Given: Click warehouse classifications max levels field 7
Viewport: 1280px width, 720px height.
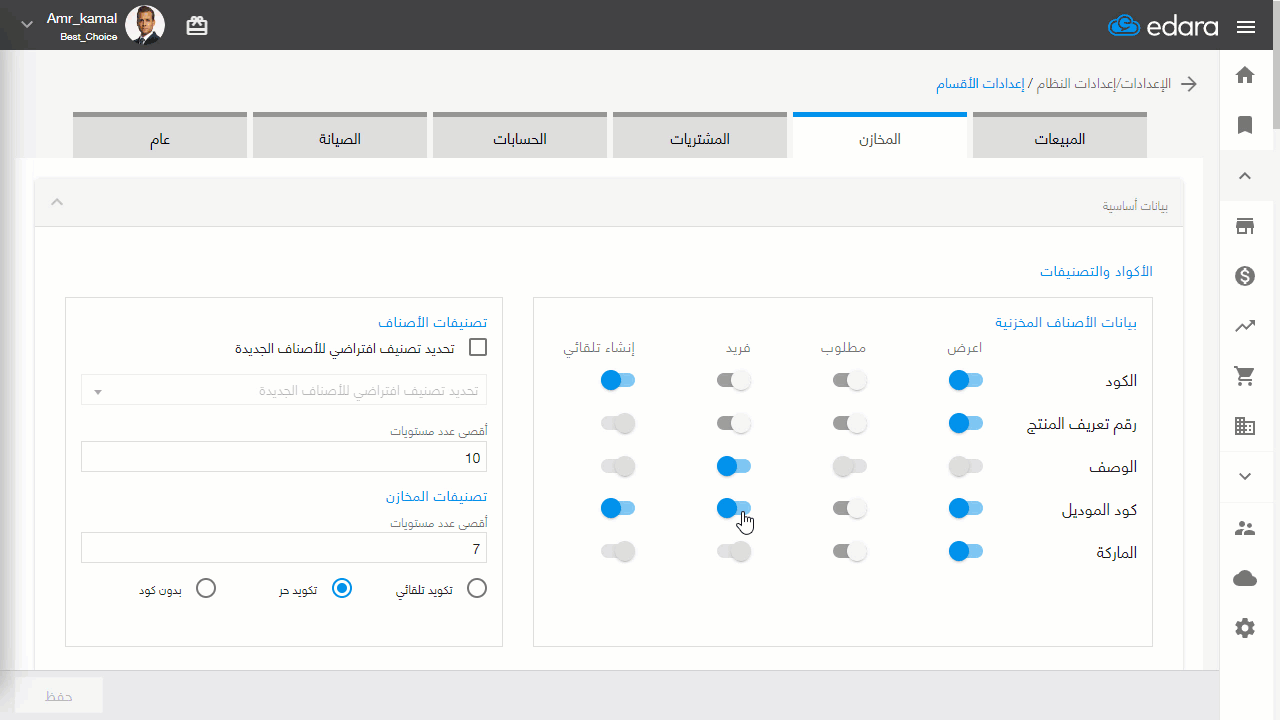Looking at the screenshot, I should tap(284, 547).
